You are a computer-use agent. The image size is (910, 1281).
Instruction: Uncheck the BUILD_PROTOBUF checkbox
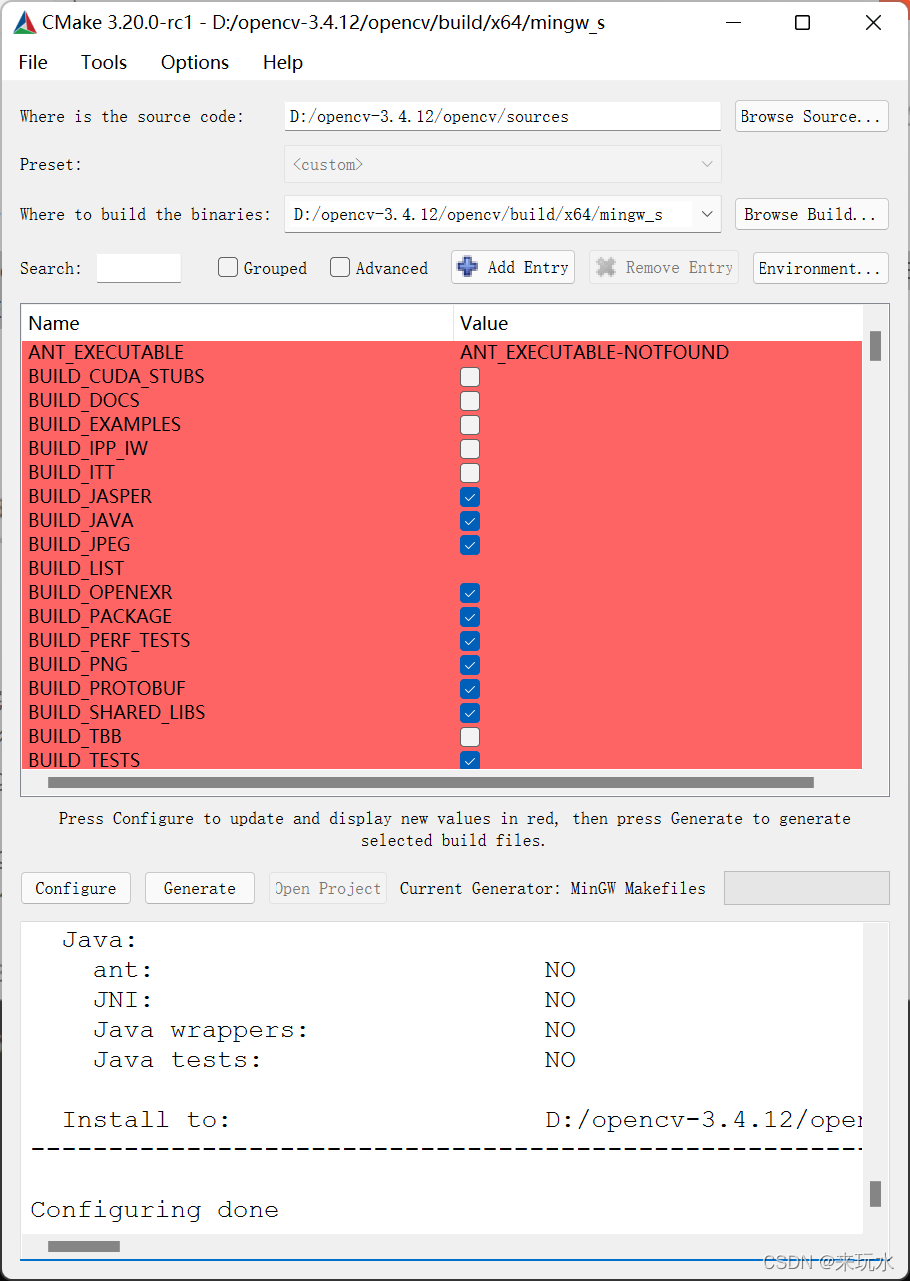click(x=470, y=689)
